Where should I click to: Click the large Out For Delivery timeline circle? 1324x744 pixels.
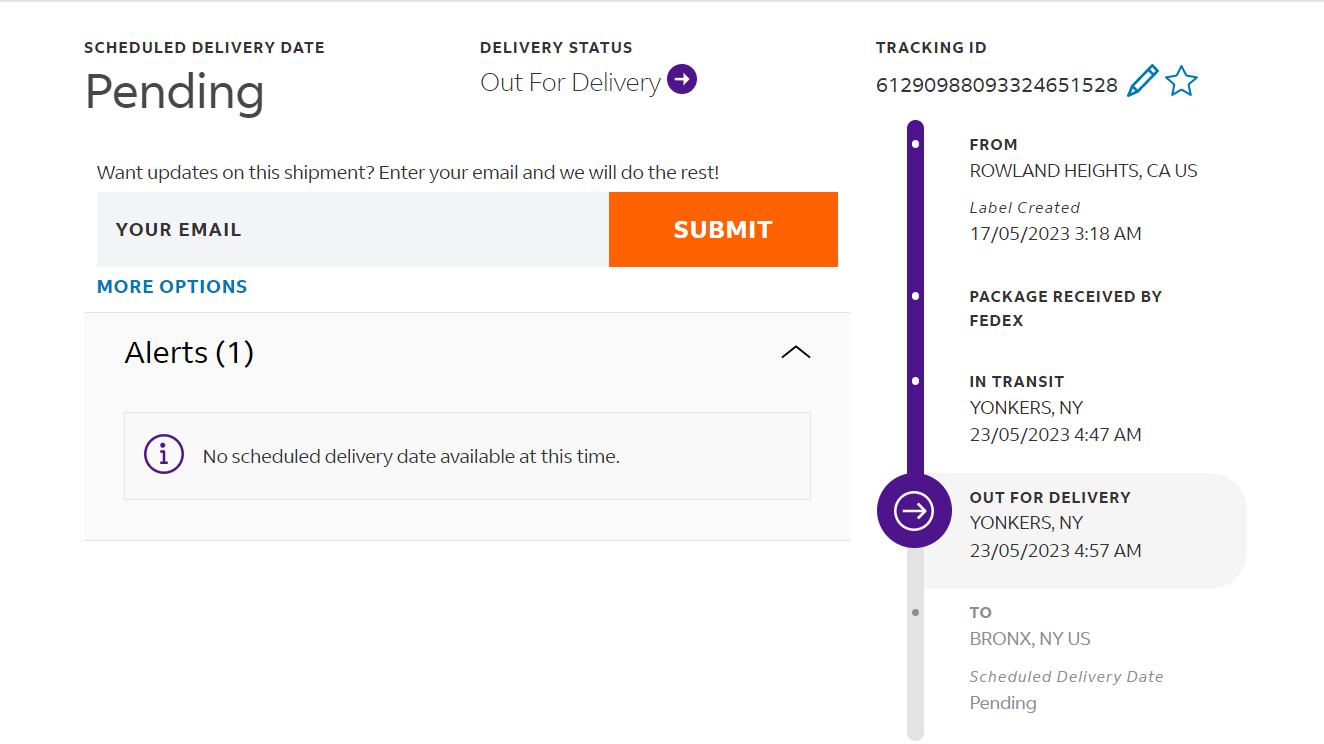pyautogui.click(x=914, y=511)
